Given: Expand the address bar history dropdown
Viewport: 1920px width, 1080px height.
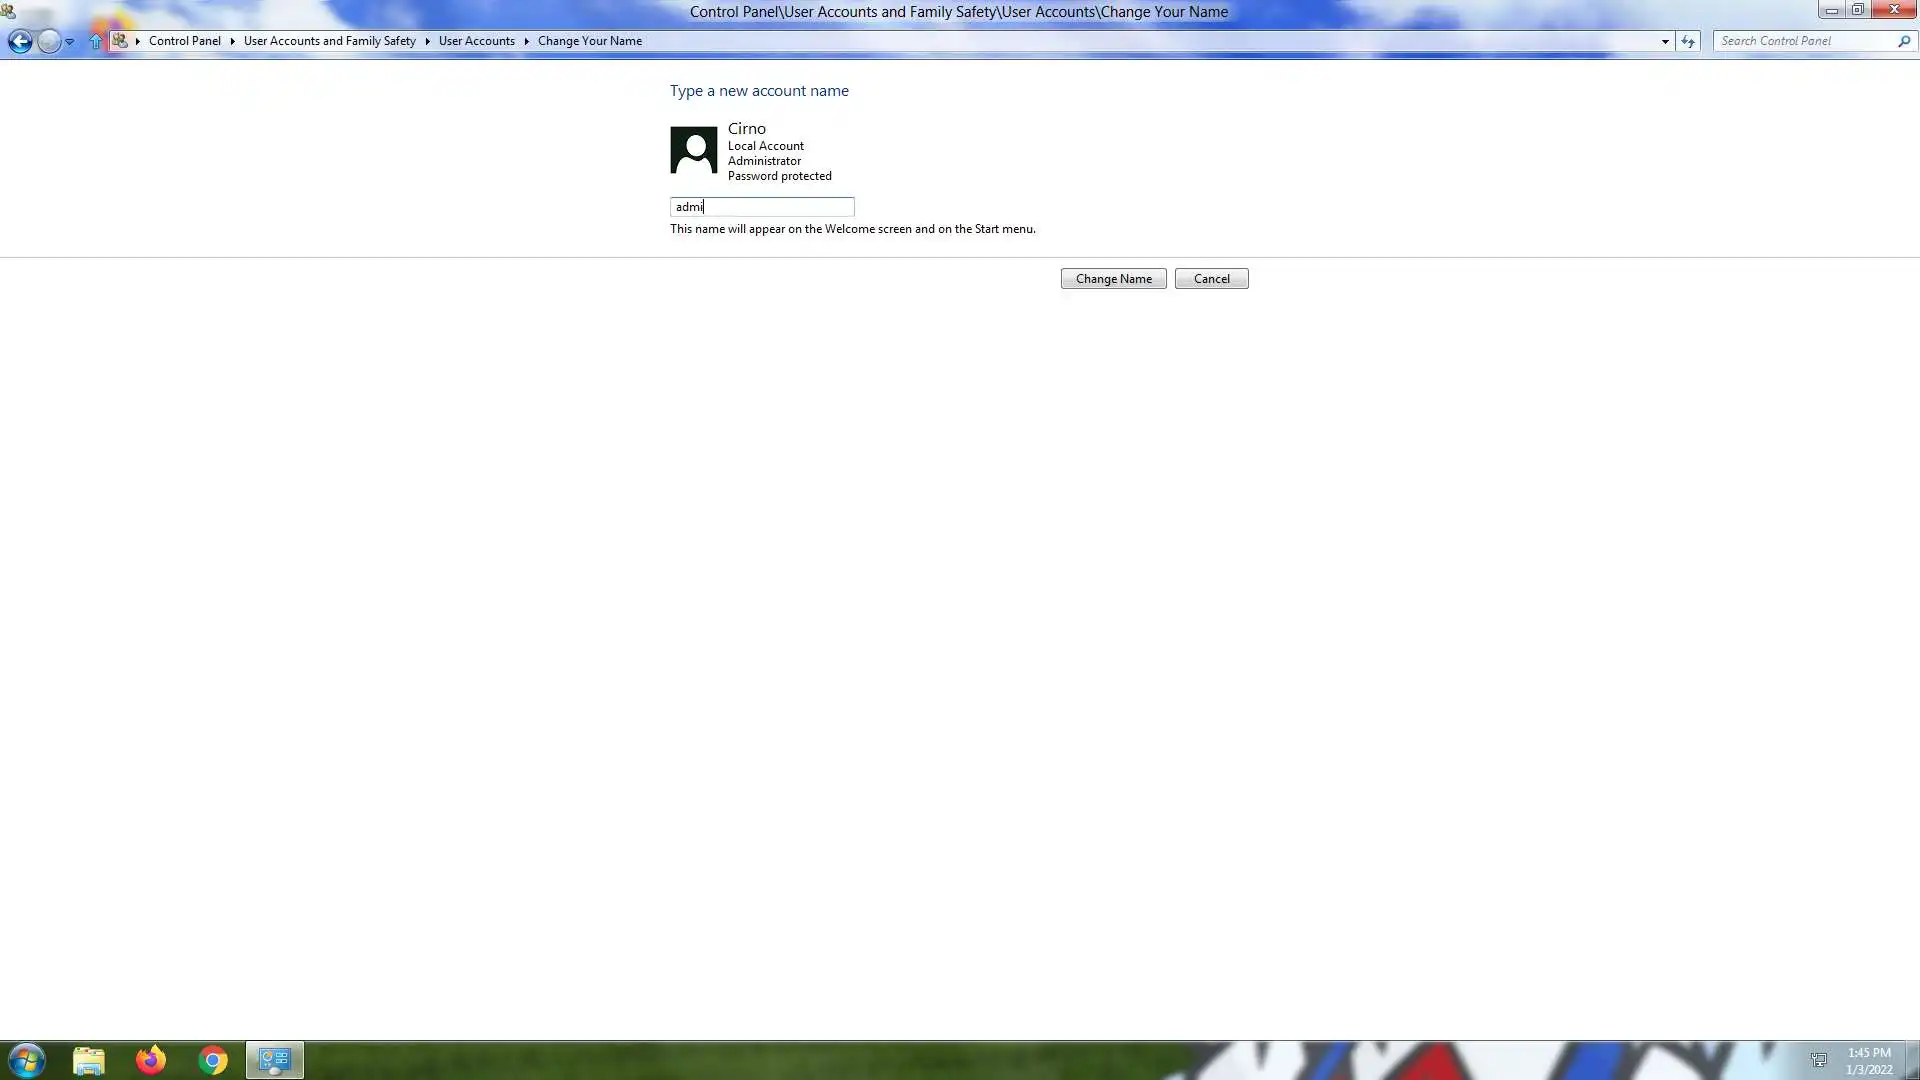Looking at the screenshot, I should pos(1665,41).
